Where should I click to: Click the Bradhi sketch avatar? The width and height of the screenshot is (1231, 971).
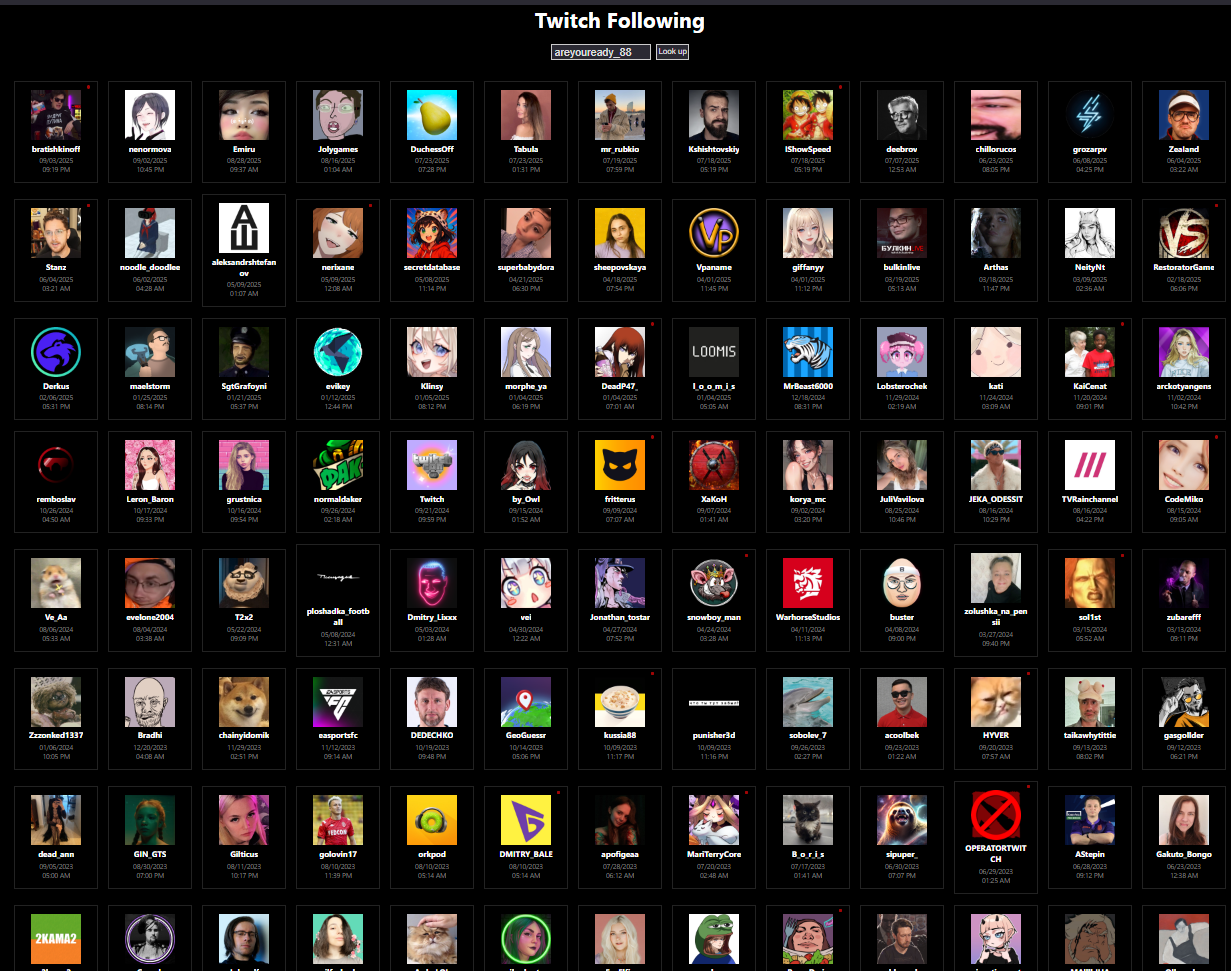coord(150,702)
